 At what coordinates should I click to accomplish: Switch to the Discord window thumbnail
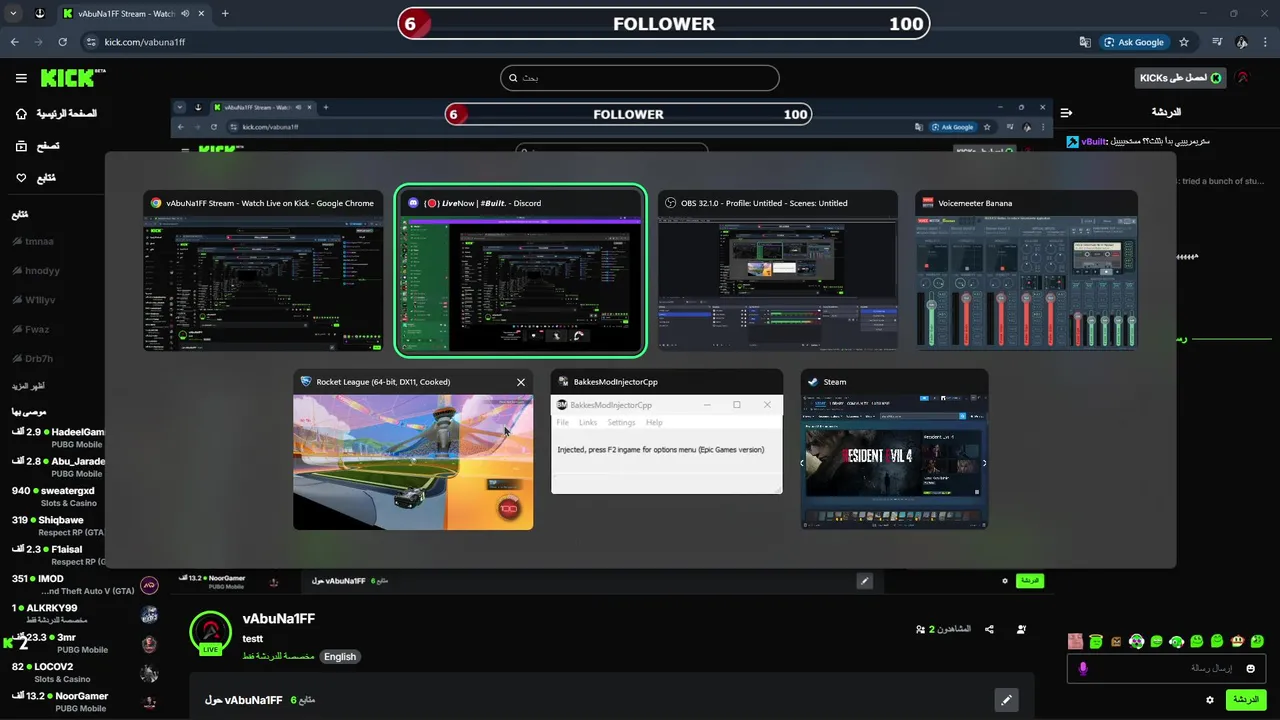pyautogui.click(x=520, y=270)
